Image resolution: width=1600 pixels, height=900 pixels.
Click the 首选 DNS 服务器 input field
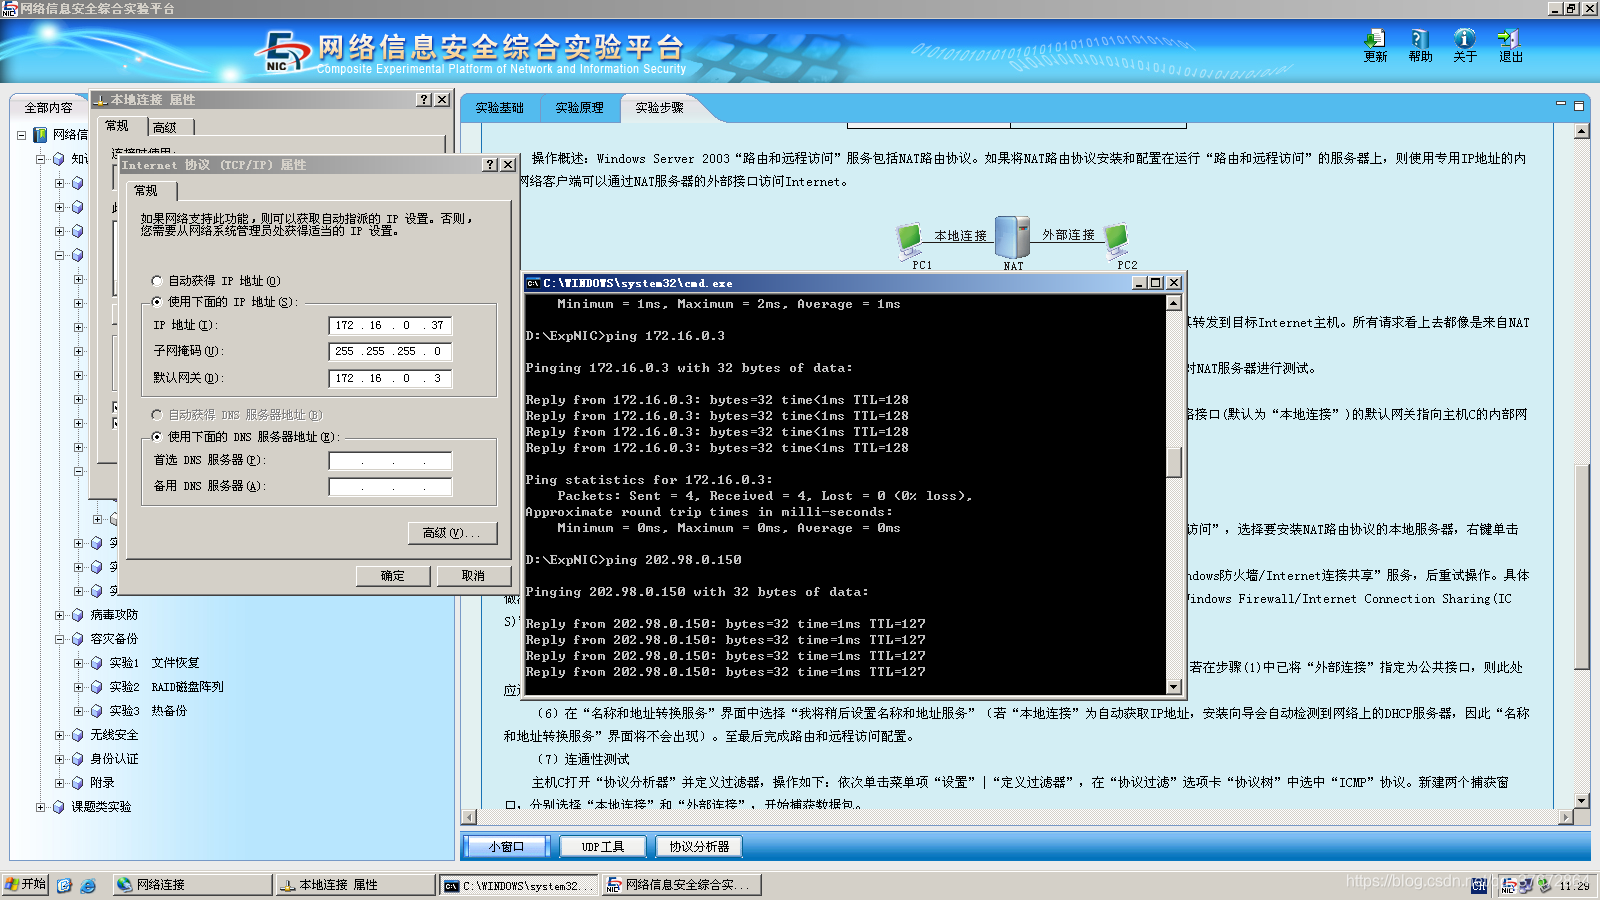pyautogui.click(x=391, y=460)
